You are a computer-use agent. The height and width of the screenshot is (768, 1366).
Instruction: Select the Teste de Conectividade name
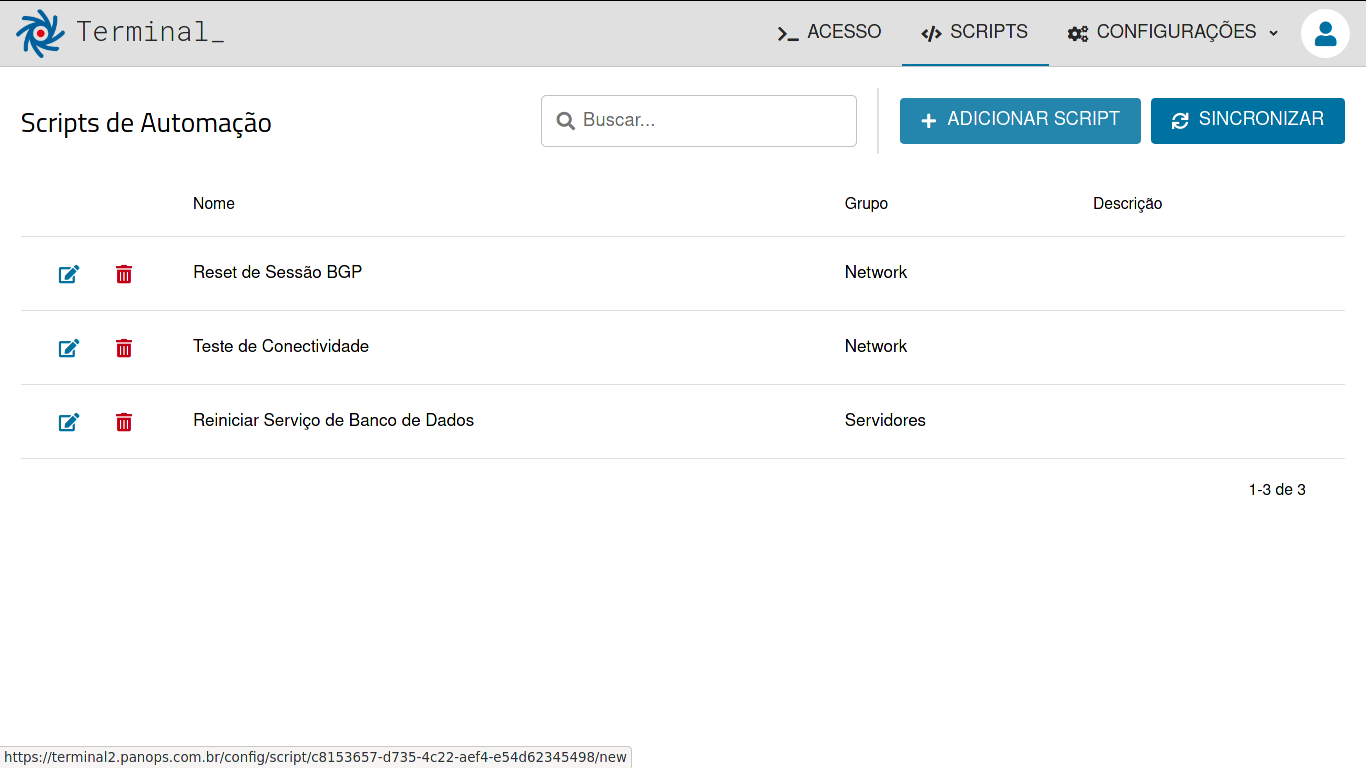pos(281,346)
